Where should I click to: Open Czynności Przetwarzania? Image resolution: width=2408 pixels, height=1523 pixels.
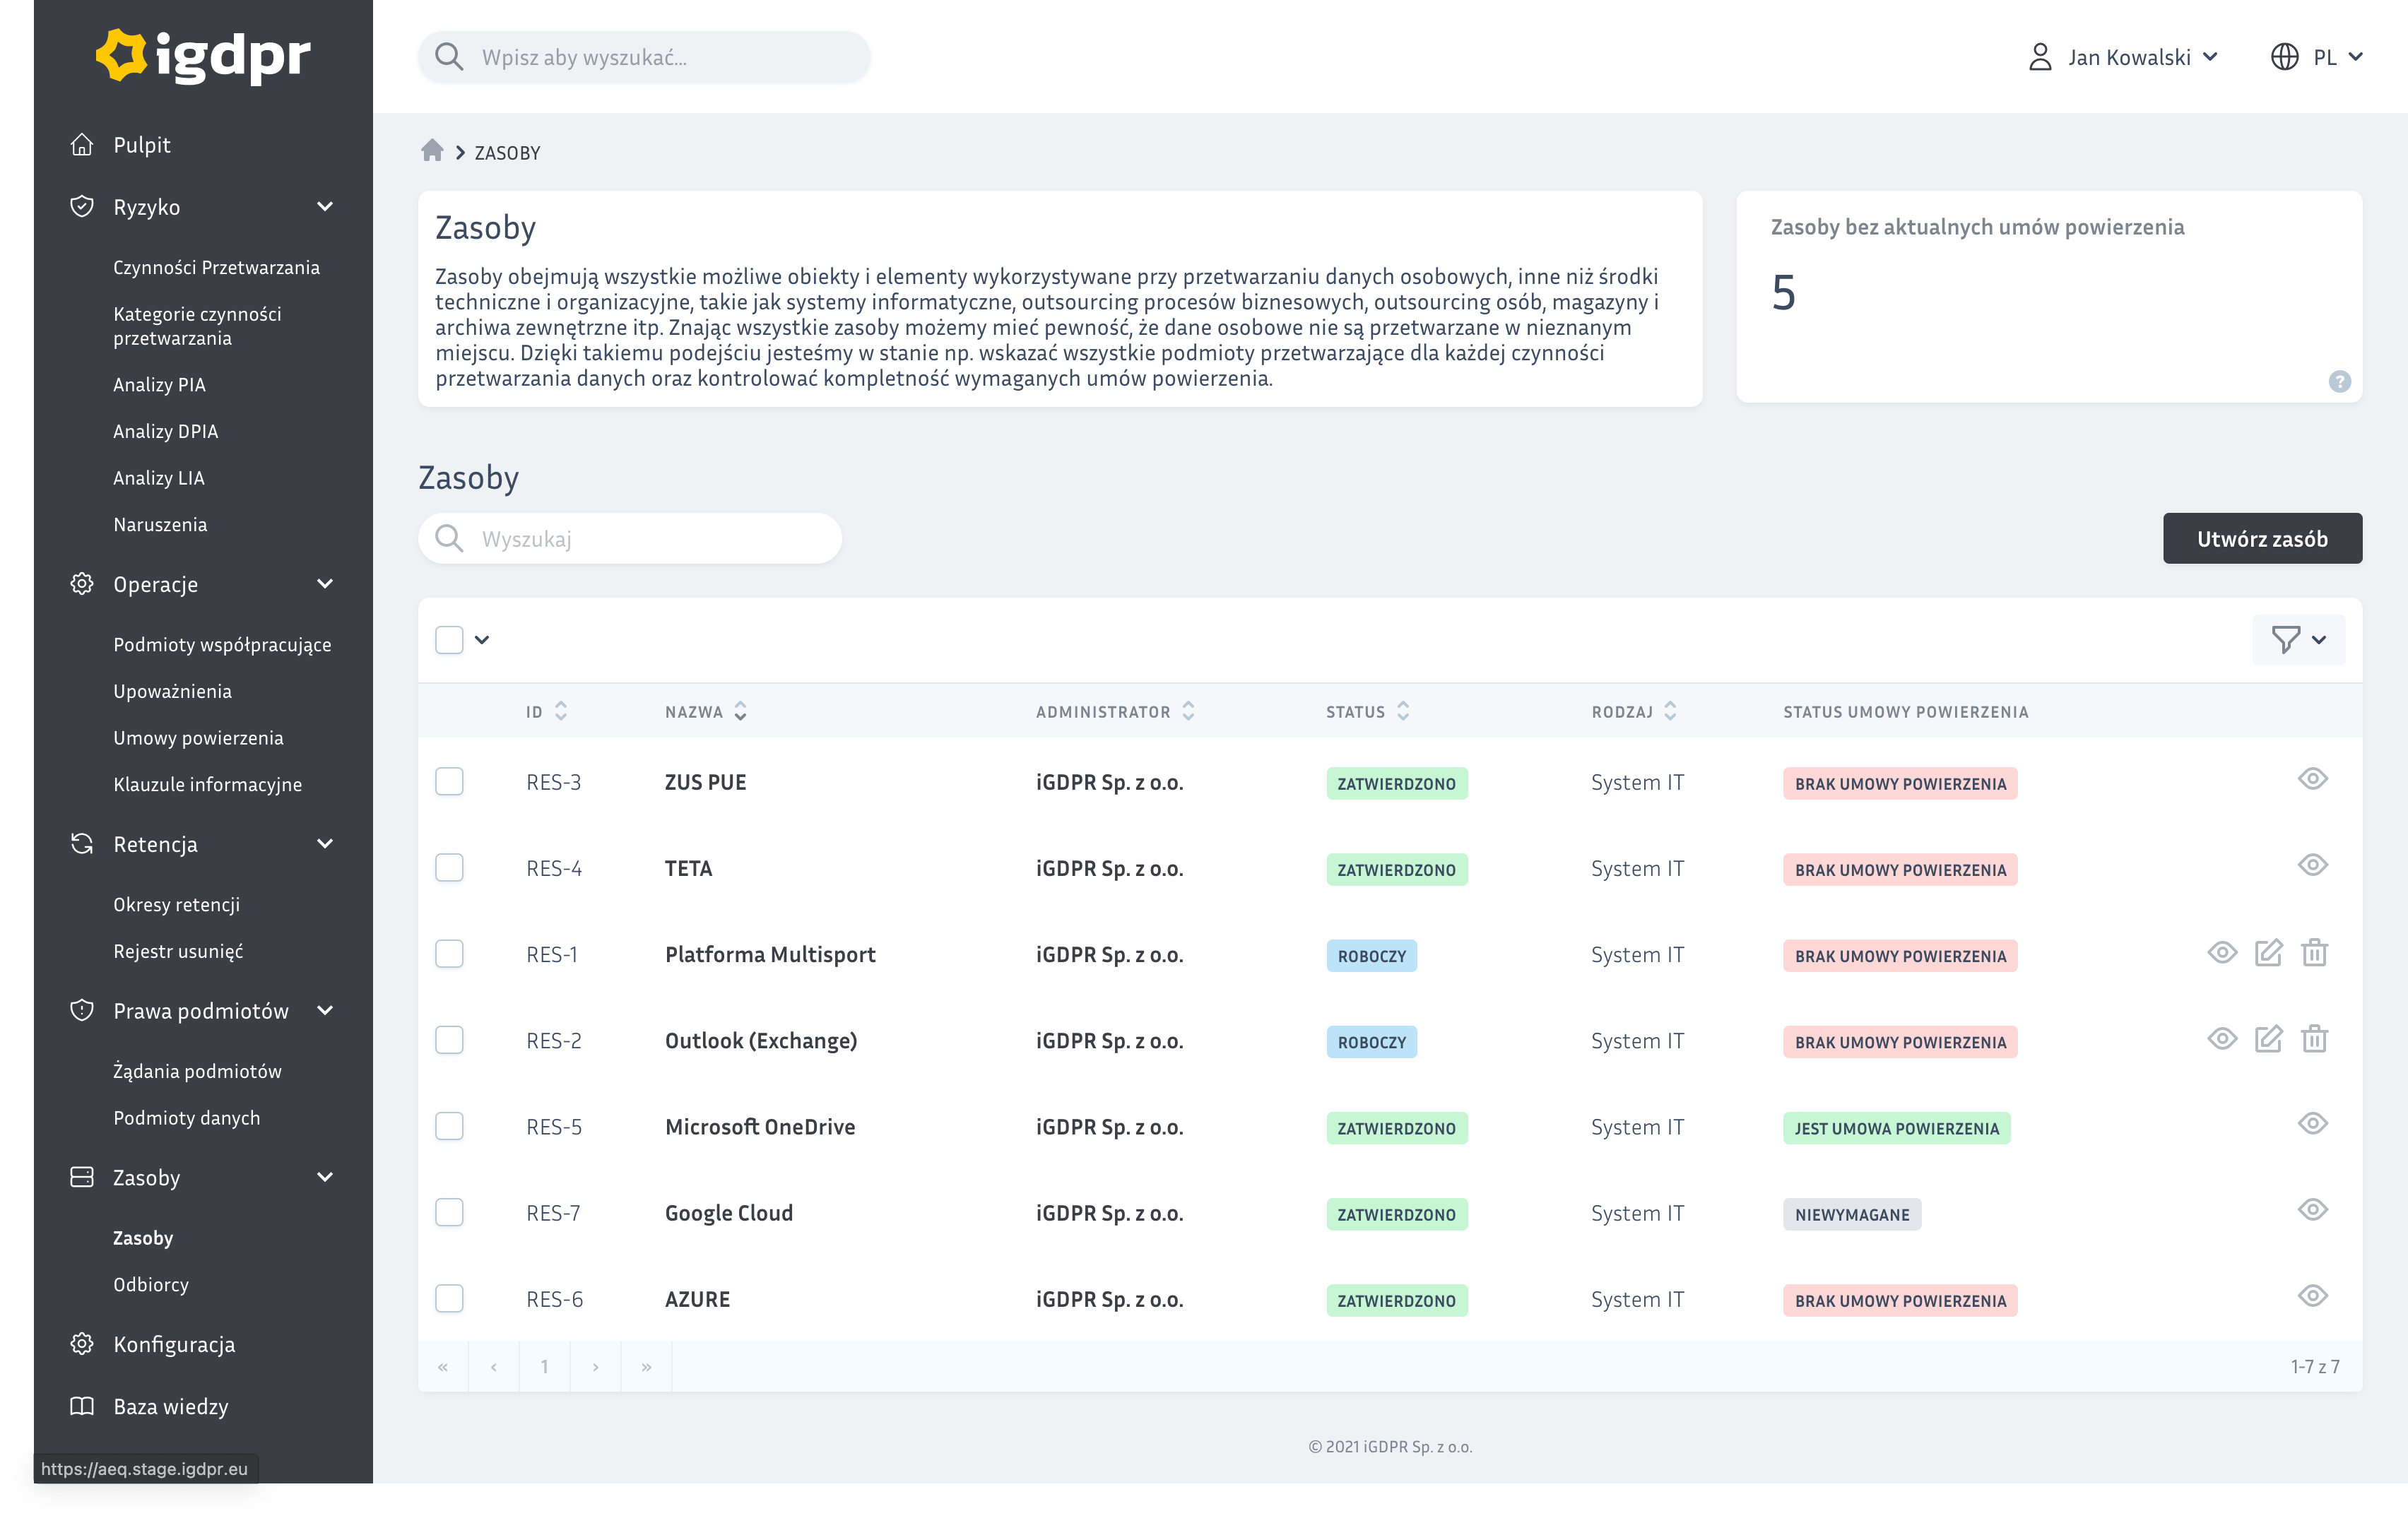216,267
